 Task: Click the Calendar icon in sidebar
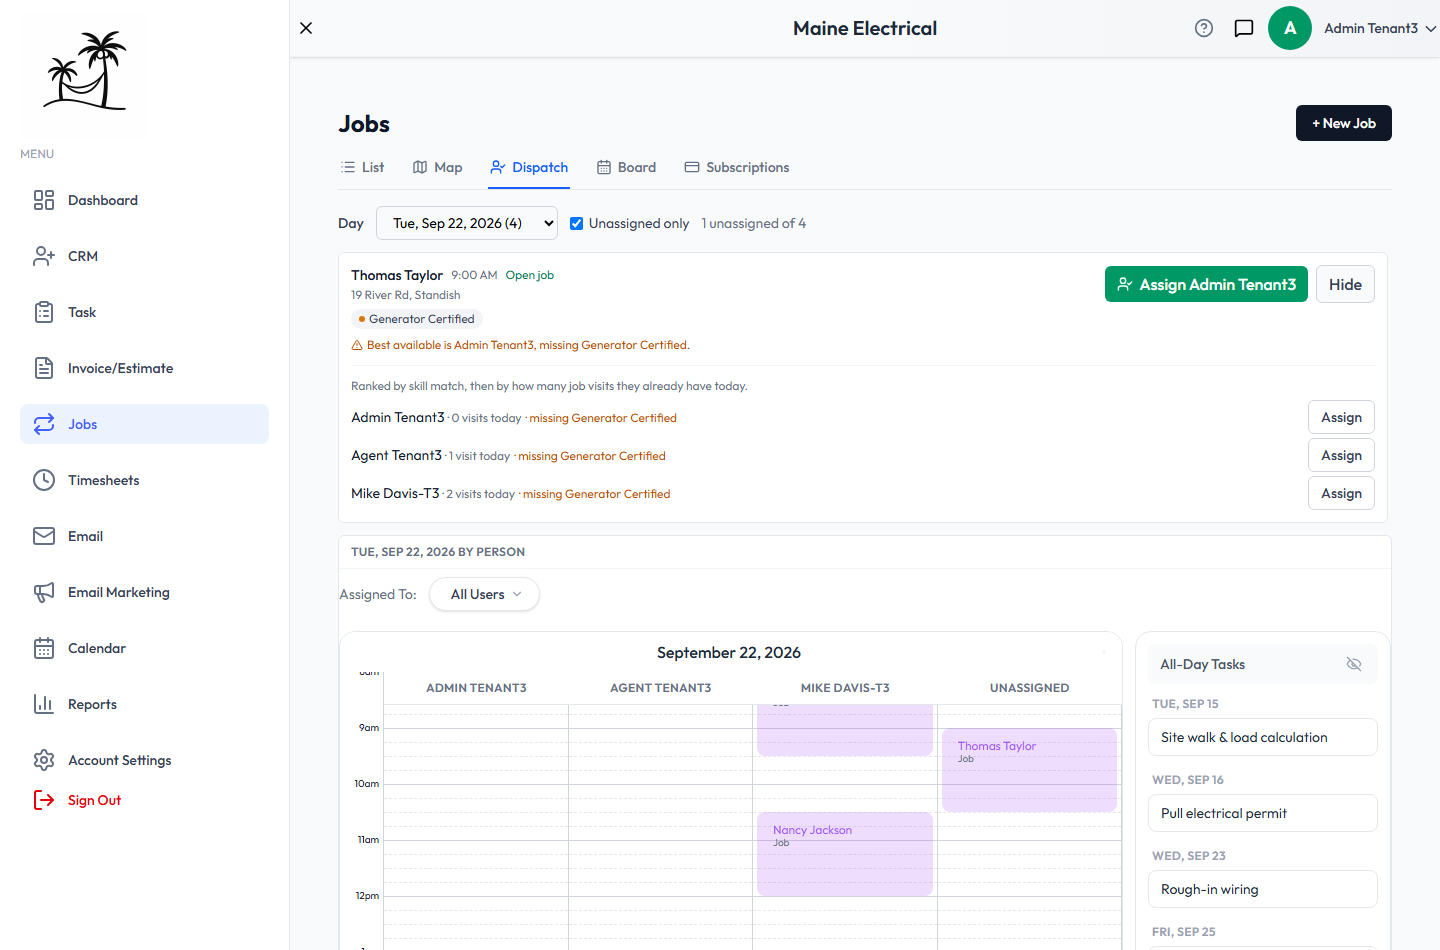point(44,648)
